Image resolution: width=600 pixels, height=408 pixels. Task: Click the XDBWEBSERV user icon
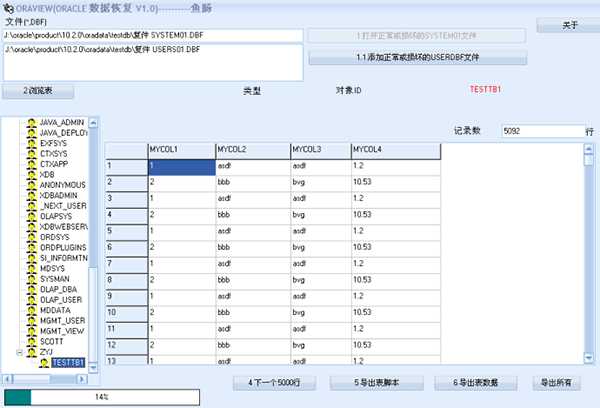tap(32, 227)
